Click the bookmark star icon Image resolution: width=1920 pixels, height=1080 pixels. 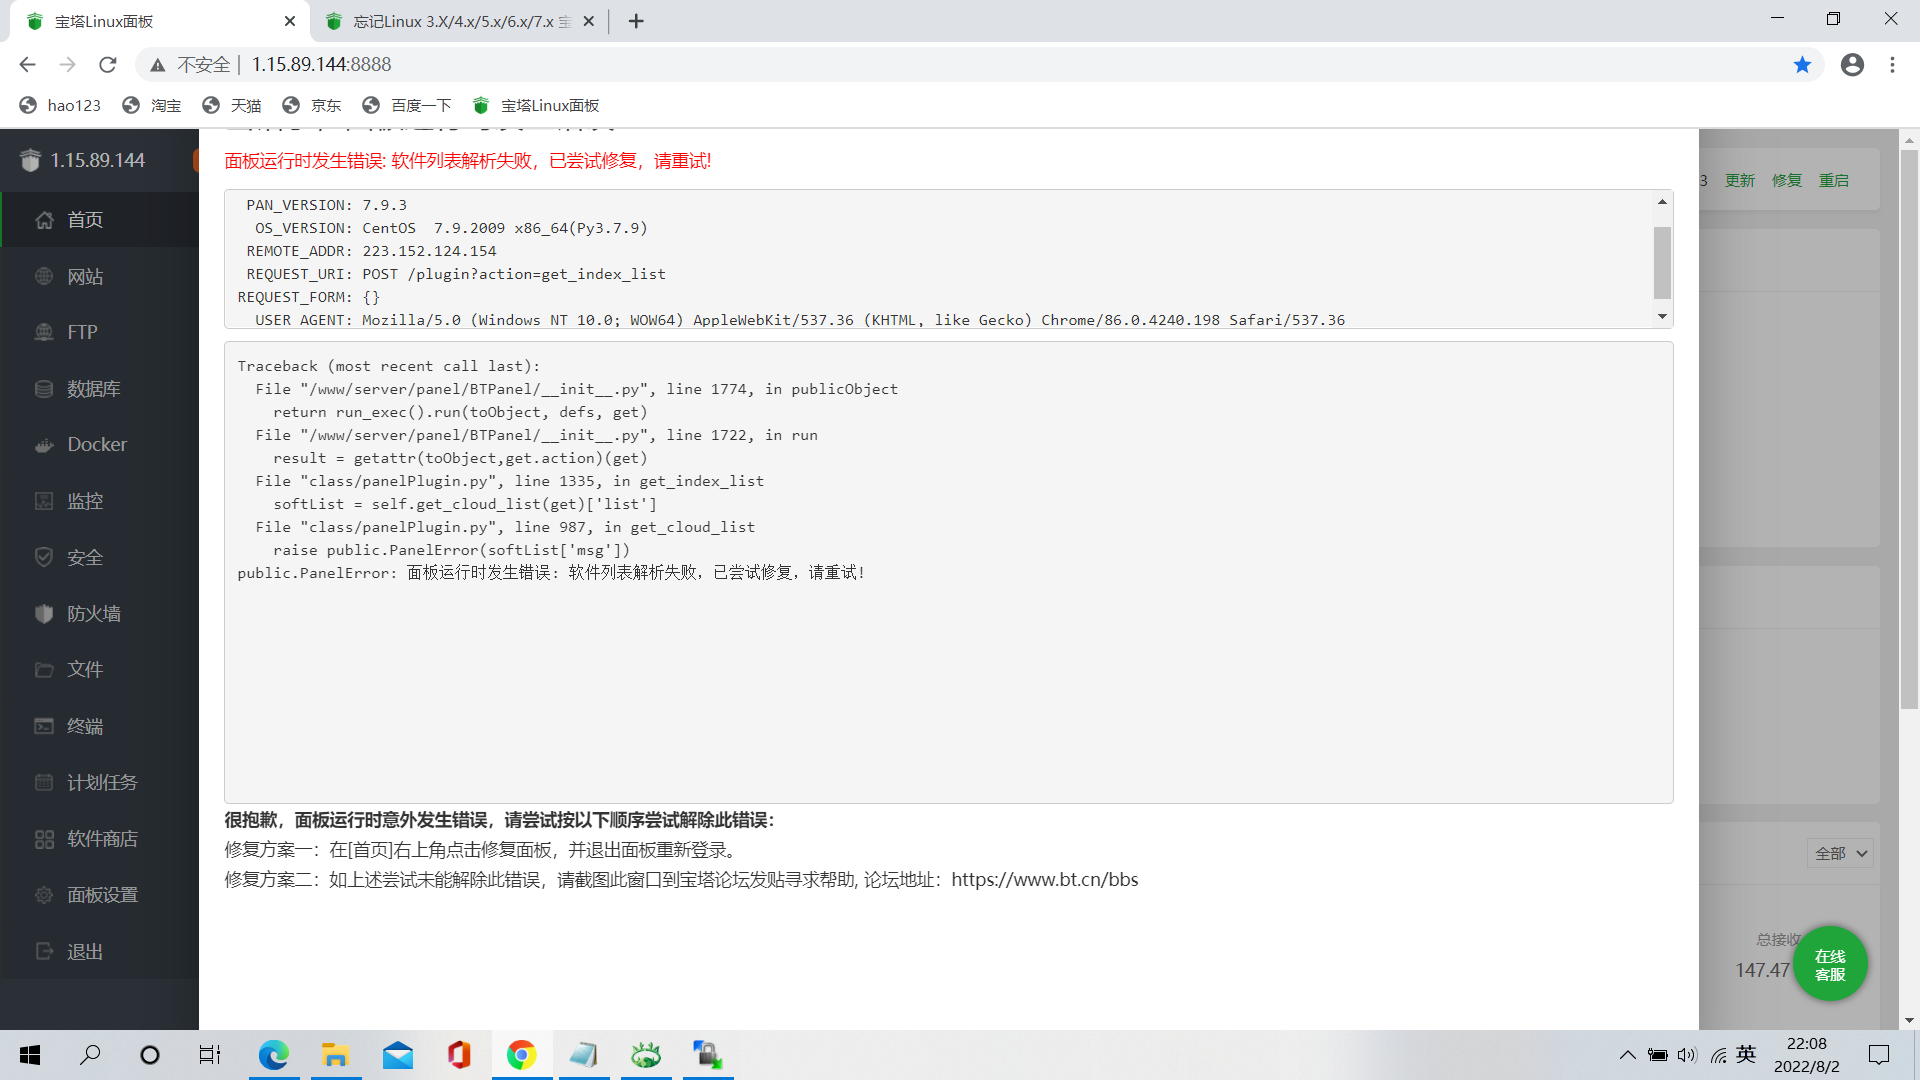1802,65
